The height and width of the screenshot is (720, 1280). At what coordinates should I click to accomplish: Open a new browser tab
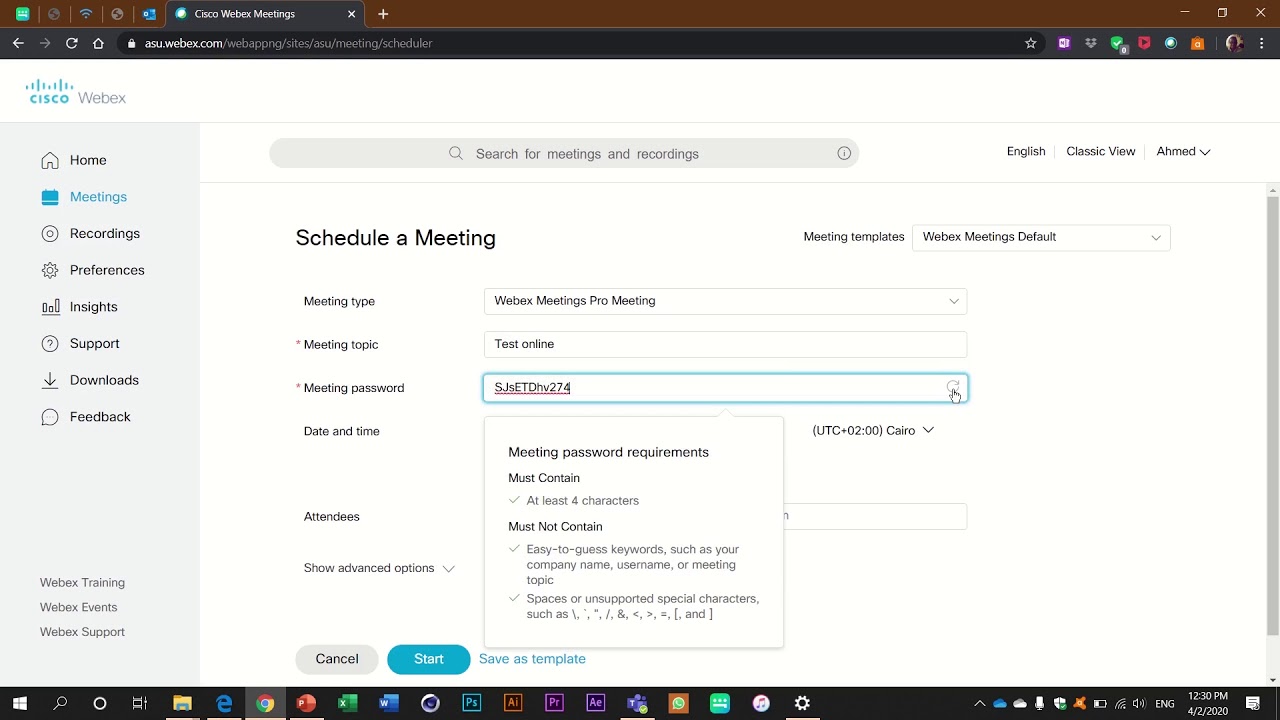(x=383, y=14)
